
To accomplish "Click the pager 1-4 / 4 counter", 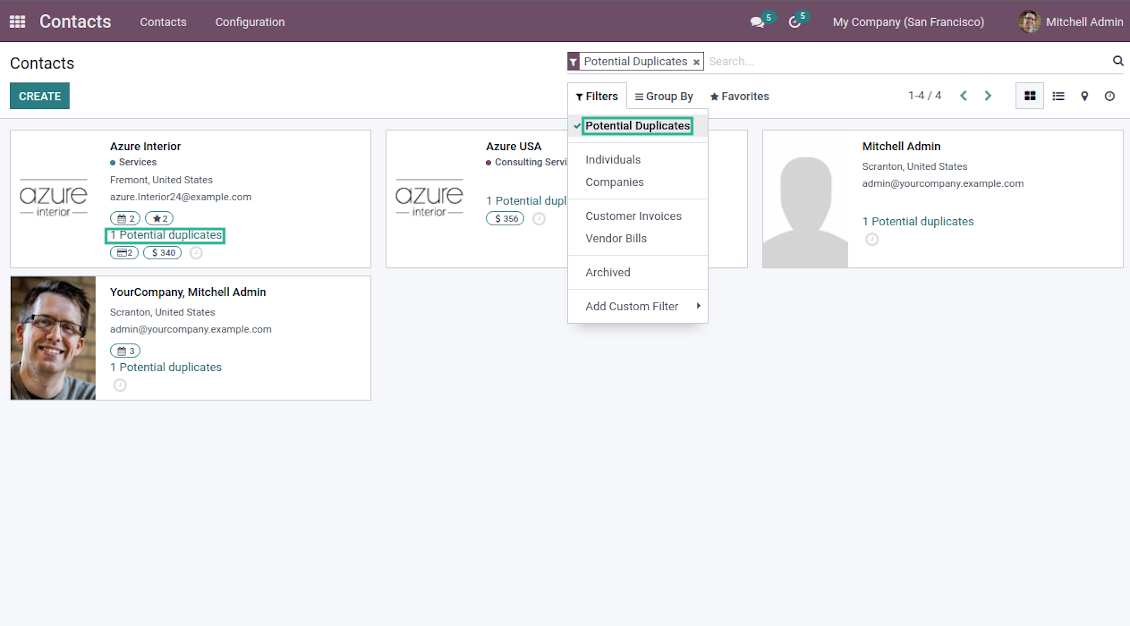I will click(x=925, y=96).
